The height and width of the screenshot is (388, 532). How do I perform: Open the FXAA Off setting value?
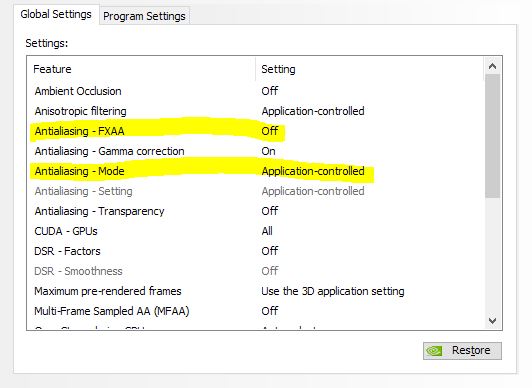point(270,131)
